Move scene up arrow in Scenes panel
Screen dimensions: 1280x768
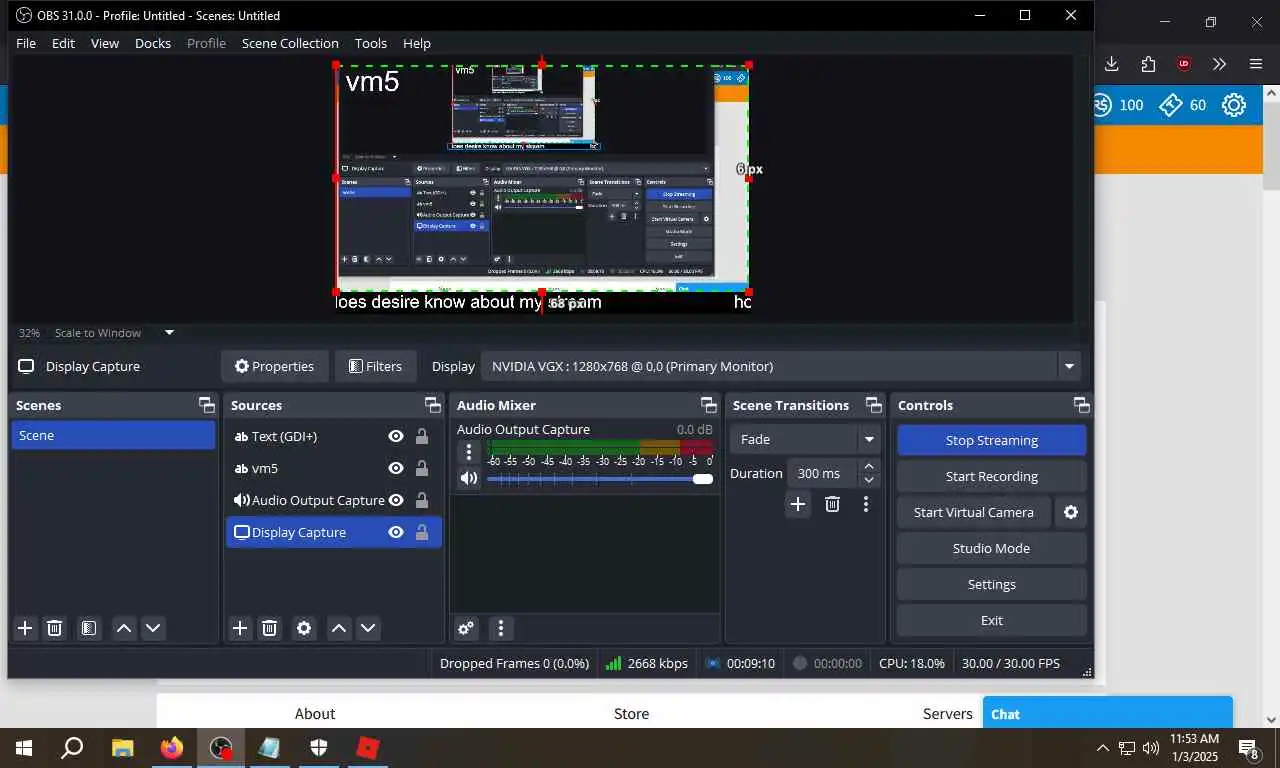pos(124,628)
